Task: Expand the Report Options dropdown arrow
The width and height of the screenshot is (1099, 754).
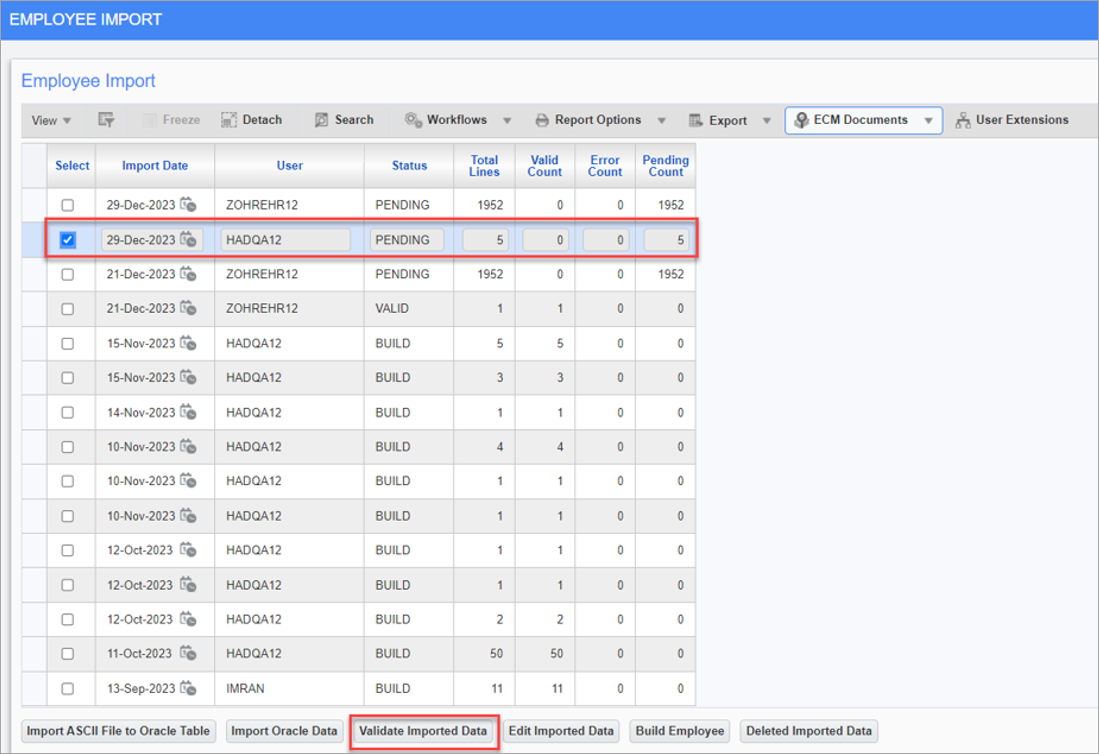Action: tap(661, 121)
